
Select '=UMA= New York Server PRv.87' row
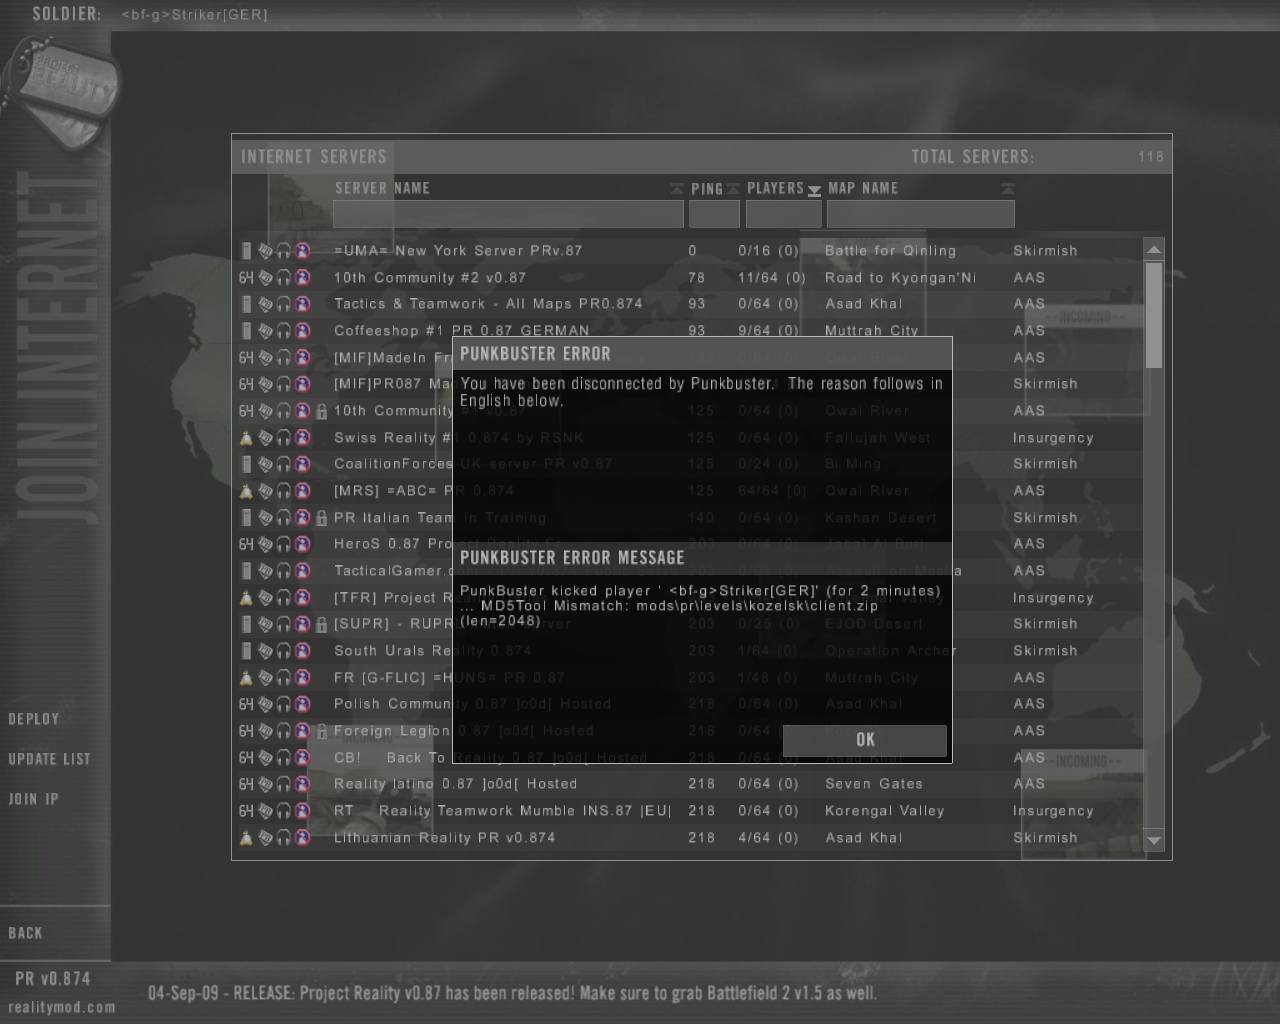click(x=689, y=251)
